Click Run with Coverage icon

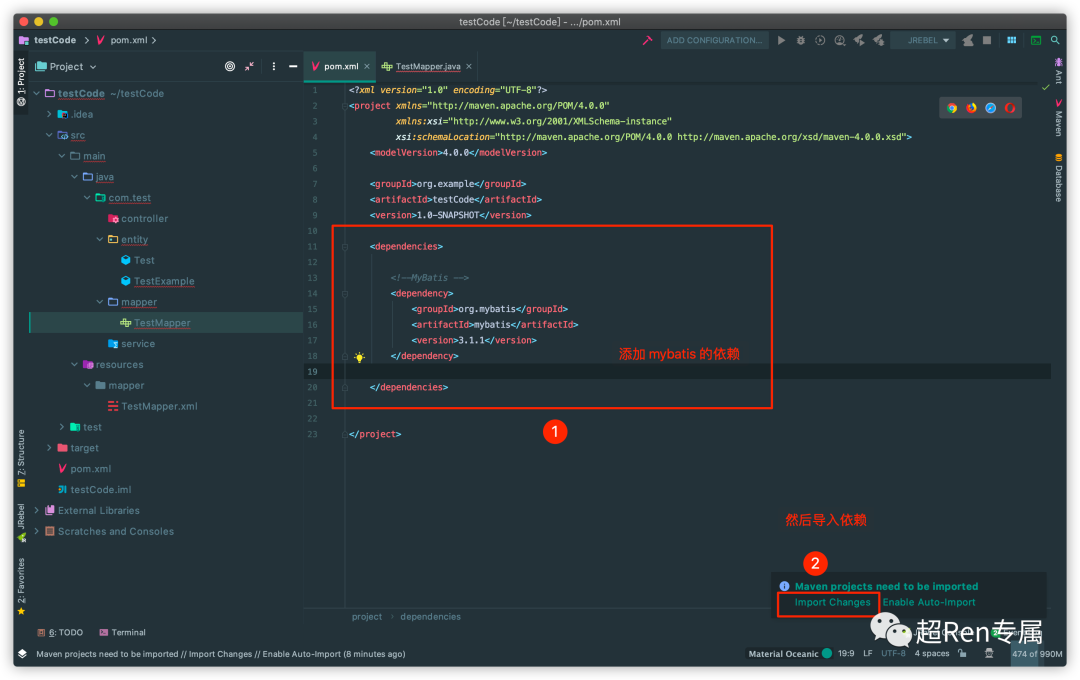coord(820,41)
